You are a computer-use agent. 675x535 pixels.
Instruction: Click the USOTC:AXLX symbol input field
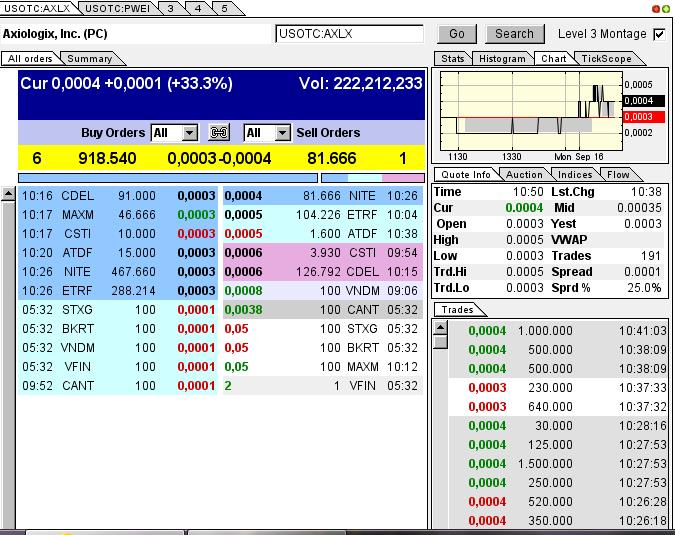349,34
